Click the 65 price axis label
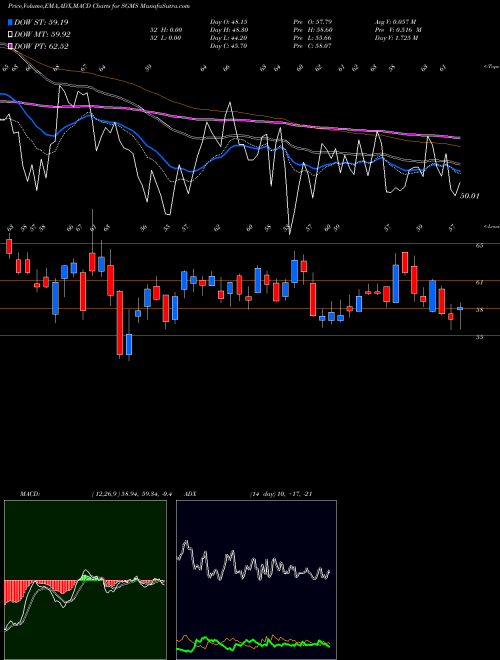Screen dimensions: 500x660 point(479,245)
